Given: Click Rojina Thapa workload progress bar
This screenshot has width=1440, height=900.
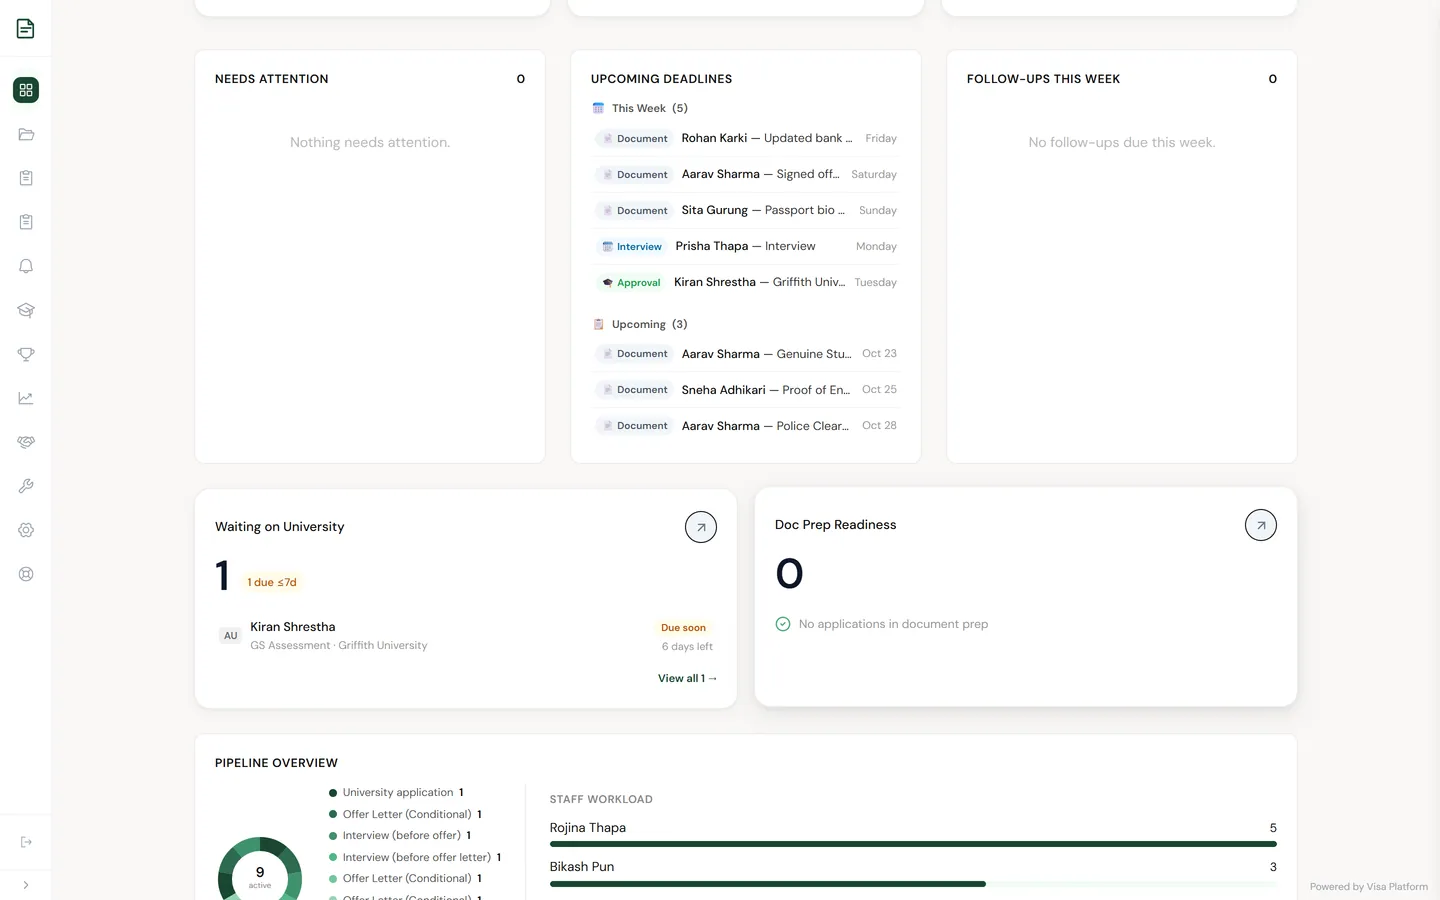Looking at the screenshot, I should [x=913, y=844].
